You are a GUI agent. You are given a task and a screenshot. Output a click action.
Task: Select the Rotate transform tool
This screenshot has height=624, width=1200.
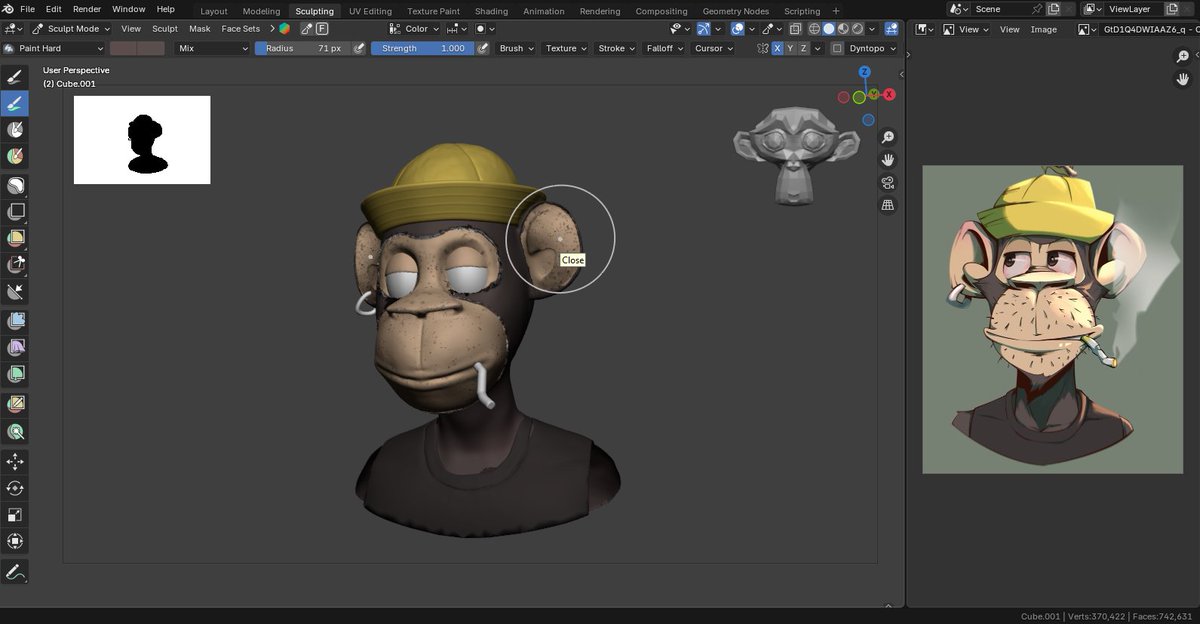[15, 488]
